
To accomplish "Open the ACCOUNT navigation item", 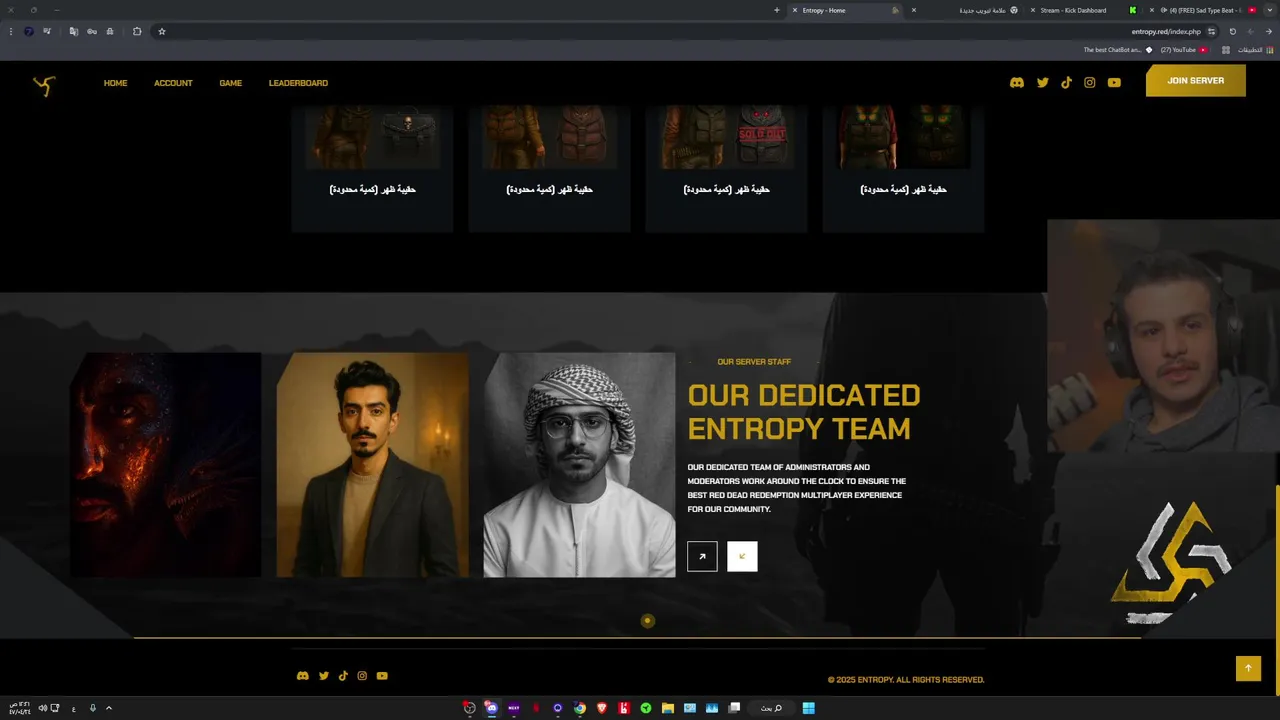I will click(173, 83).
